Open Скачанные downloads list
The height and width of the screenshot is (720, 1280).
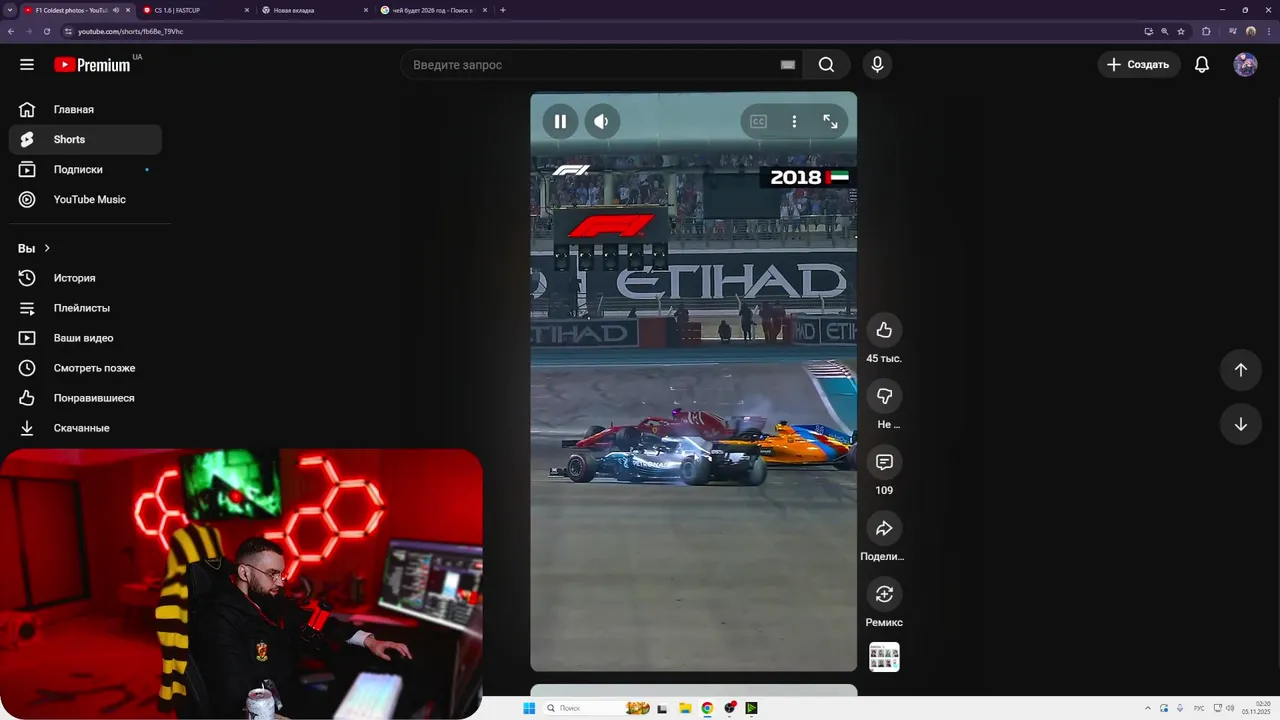85,428
